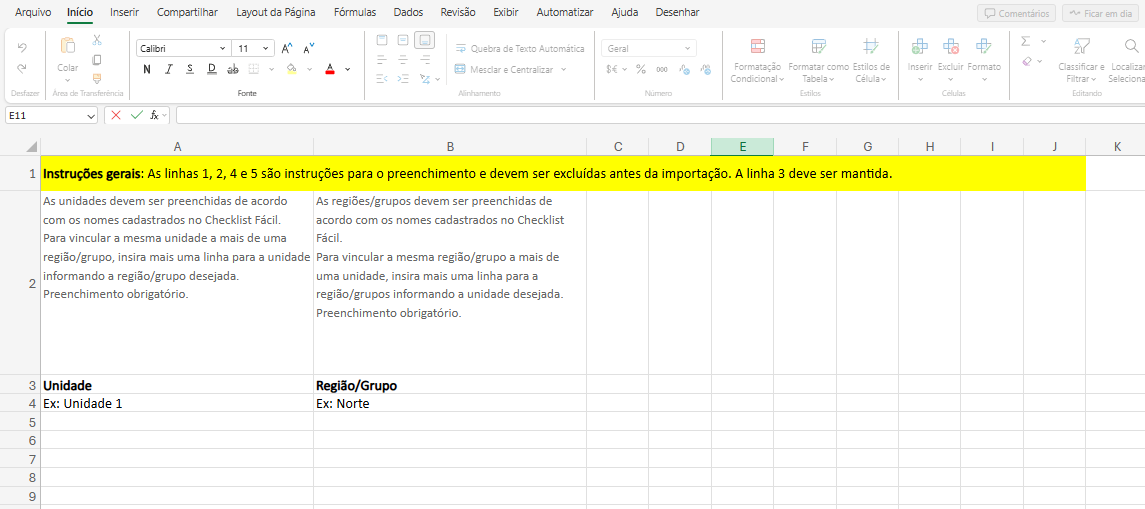1145x509 pixels.
Task: Apply yellow fill color bucket
Action: pos(292,69)
